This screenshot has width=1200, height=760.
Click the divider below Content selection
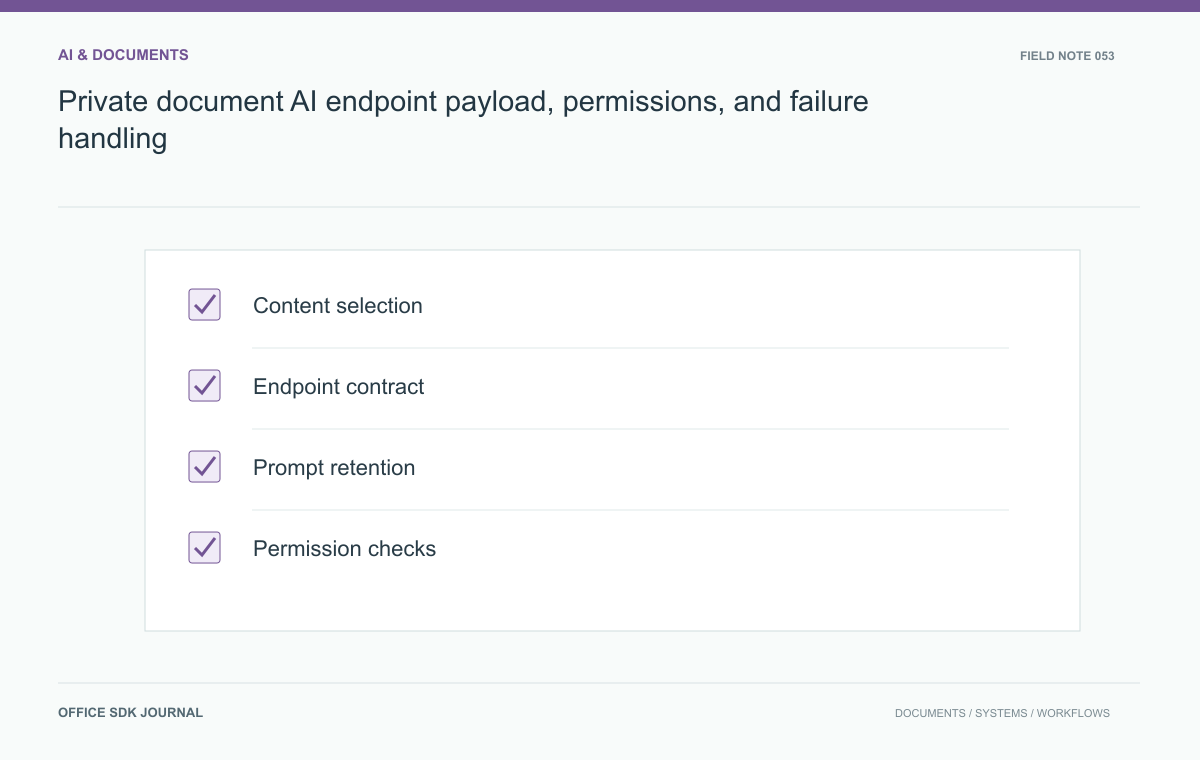[630, 348]
